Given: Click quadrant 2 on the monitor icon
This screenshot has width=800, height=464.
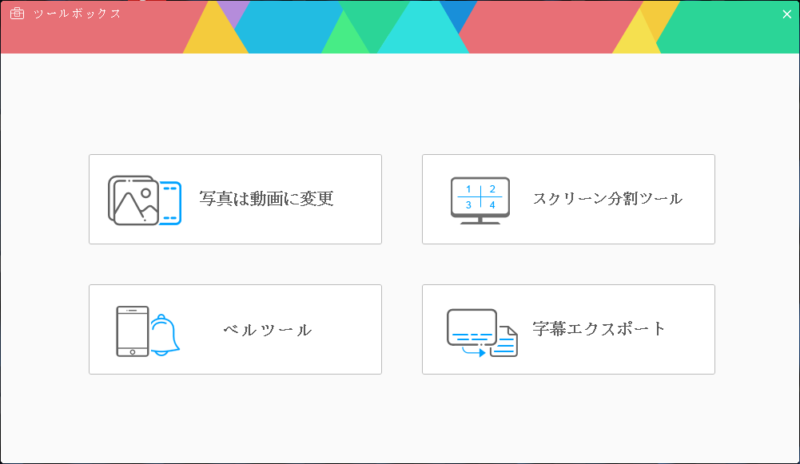Looking at the screenshot, I should coord(492,189).
